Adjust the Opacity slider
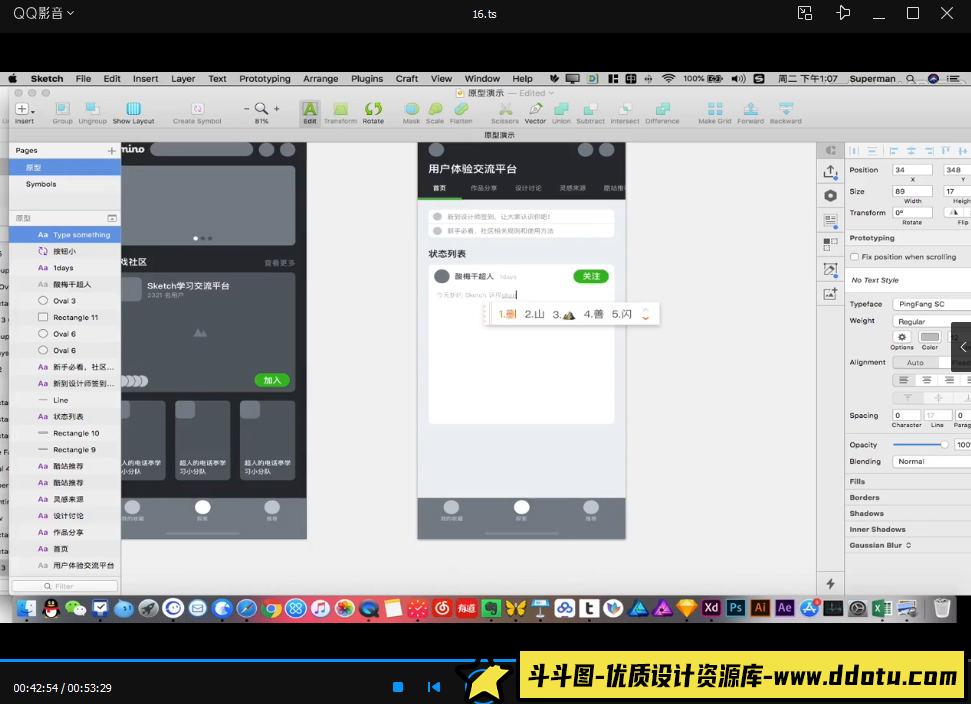 click(x=920, y=445)
